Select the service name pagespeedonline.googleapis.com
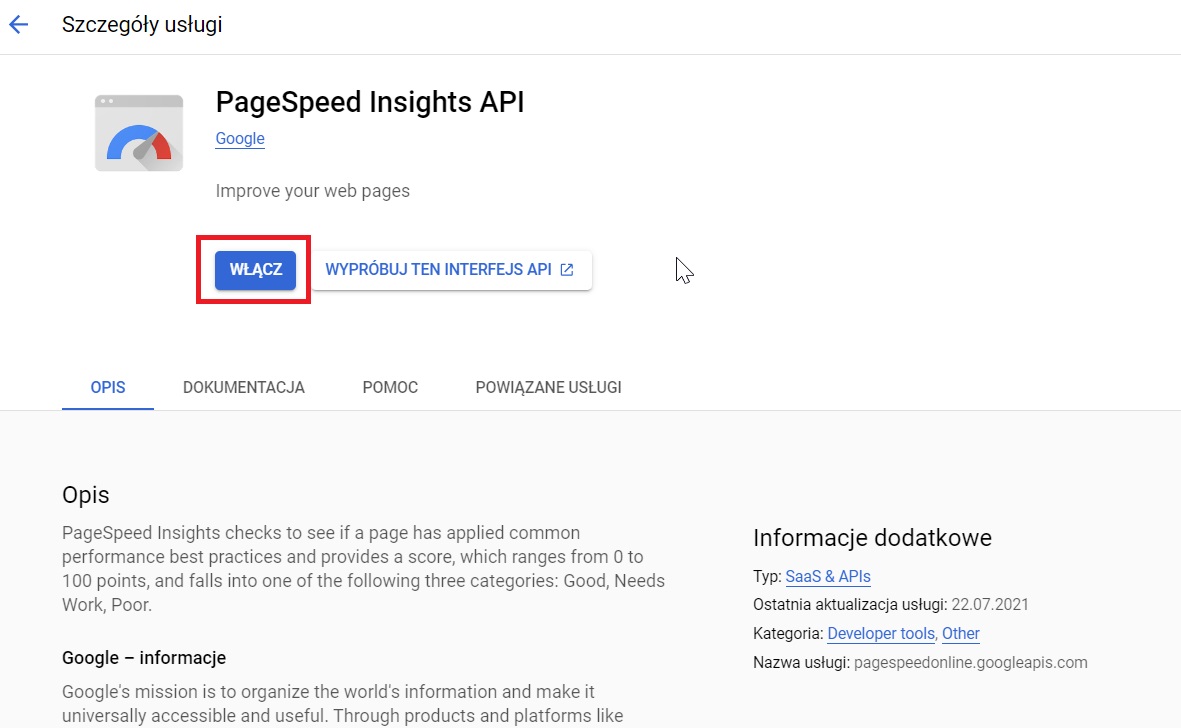 [971, 661]
